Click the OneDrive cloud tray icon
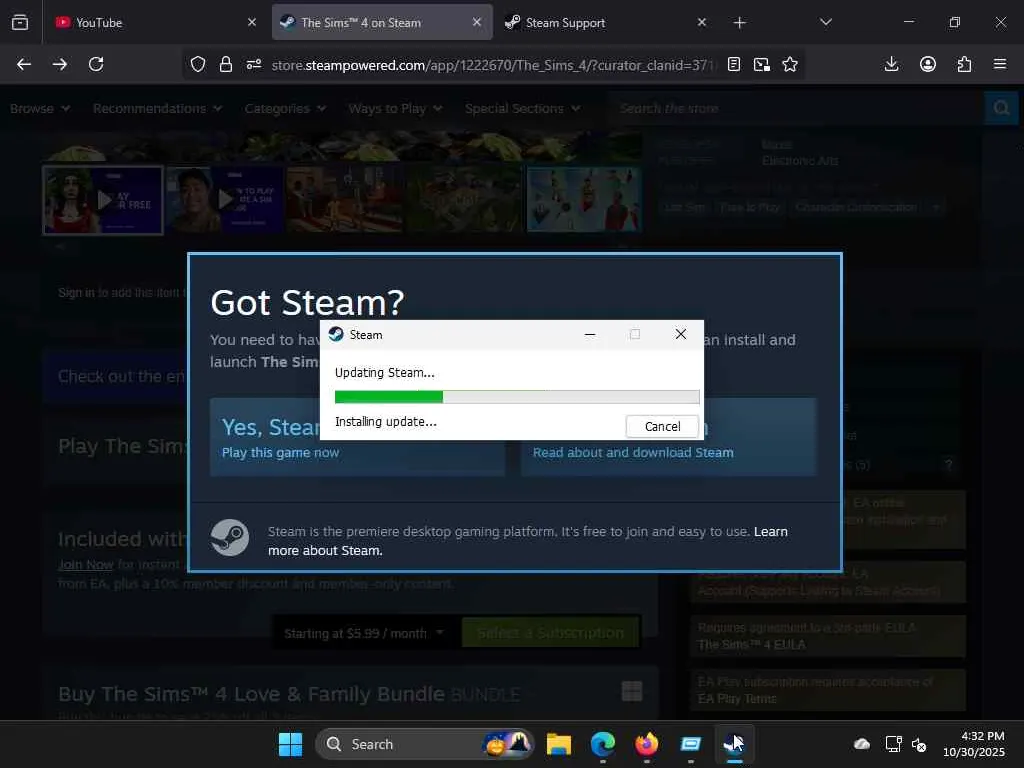 tap(862, 744)
